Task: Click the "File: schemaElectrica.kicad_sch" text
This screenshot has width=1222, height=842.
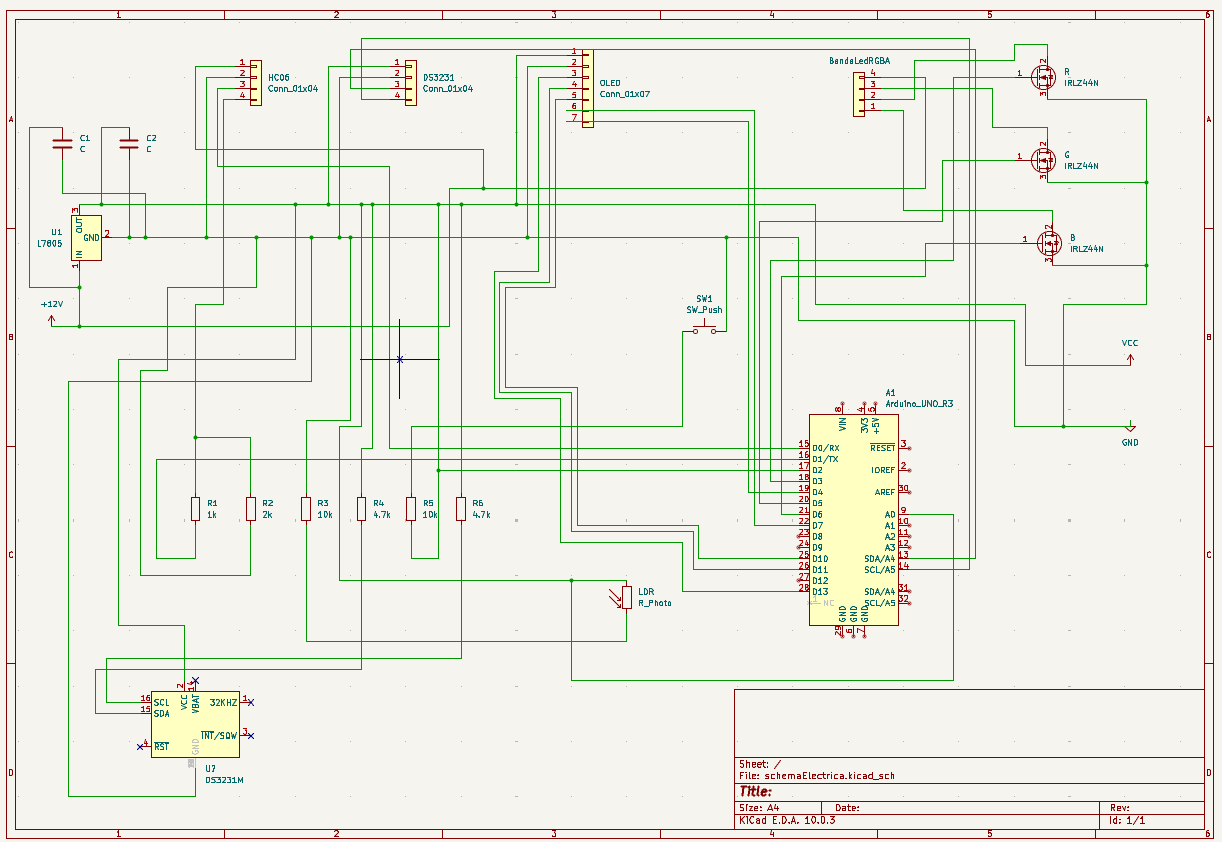Action: click(x=816, y=776)
